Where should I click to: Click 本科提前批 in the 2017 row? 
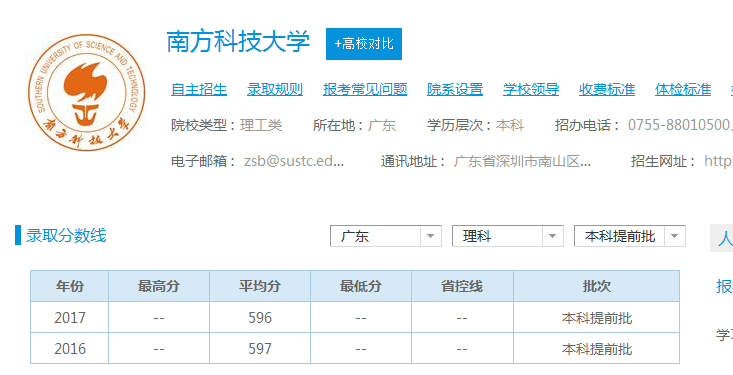596,318
